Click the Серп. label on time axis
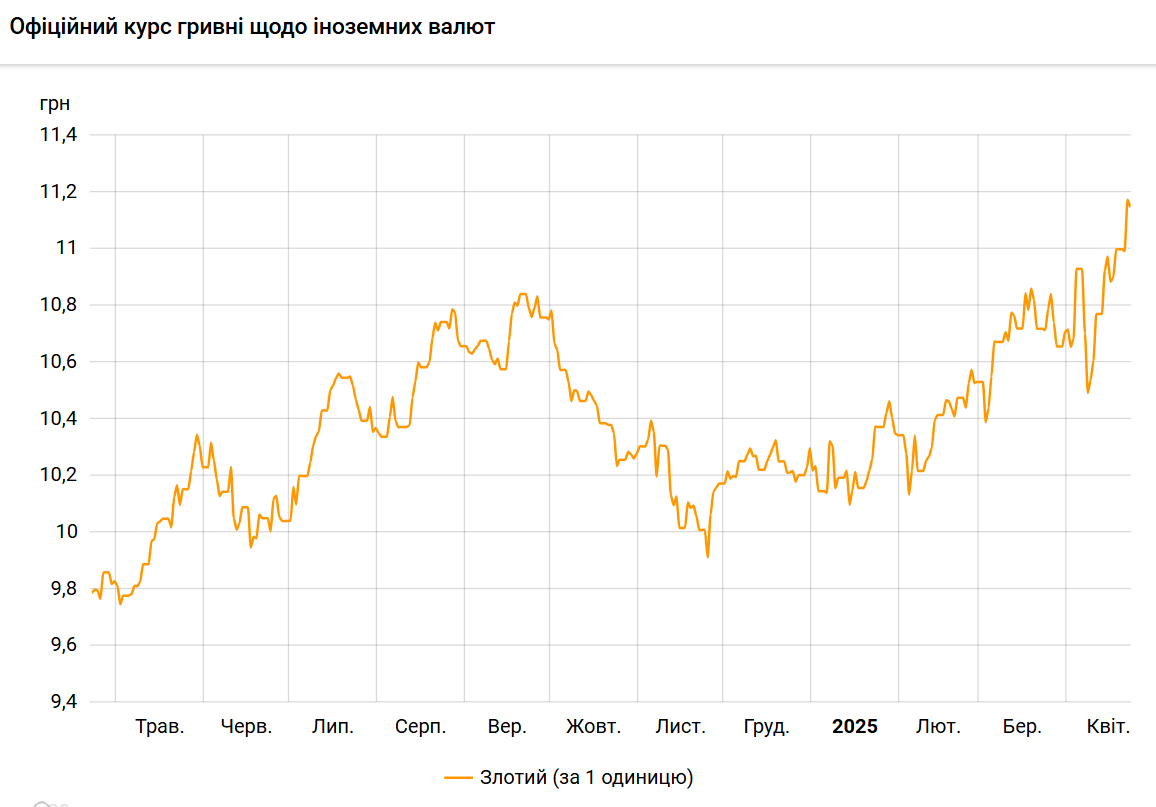The width and height of the screenshot is (1156, 807). [420, 727]
